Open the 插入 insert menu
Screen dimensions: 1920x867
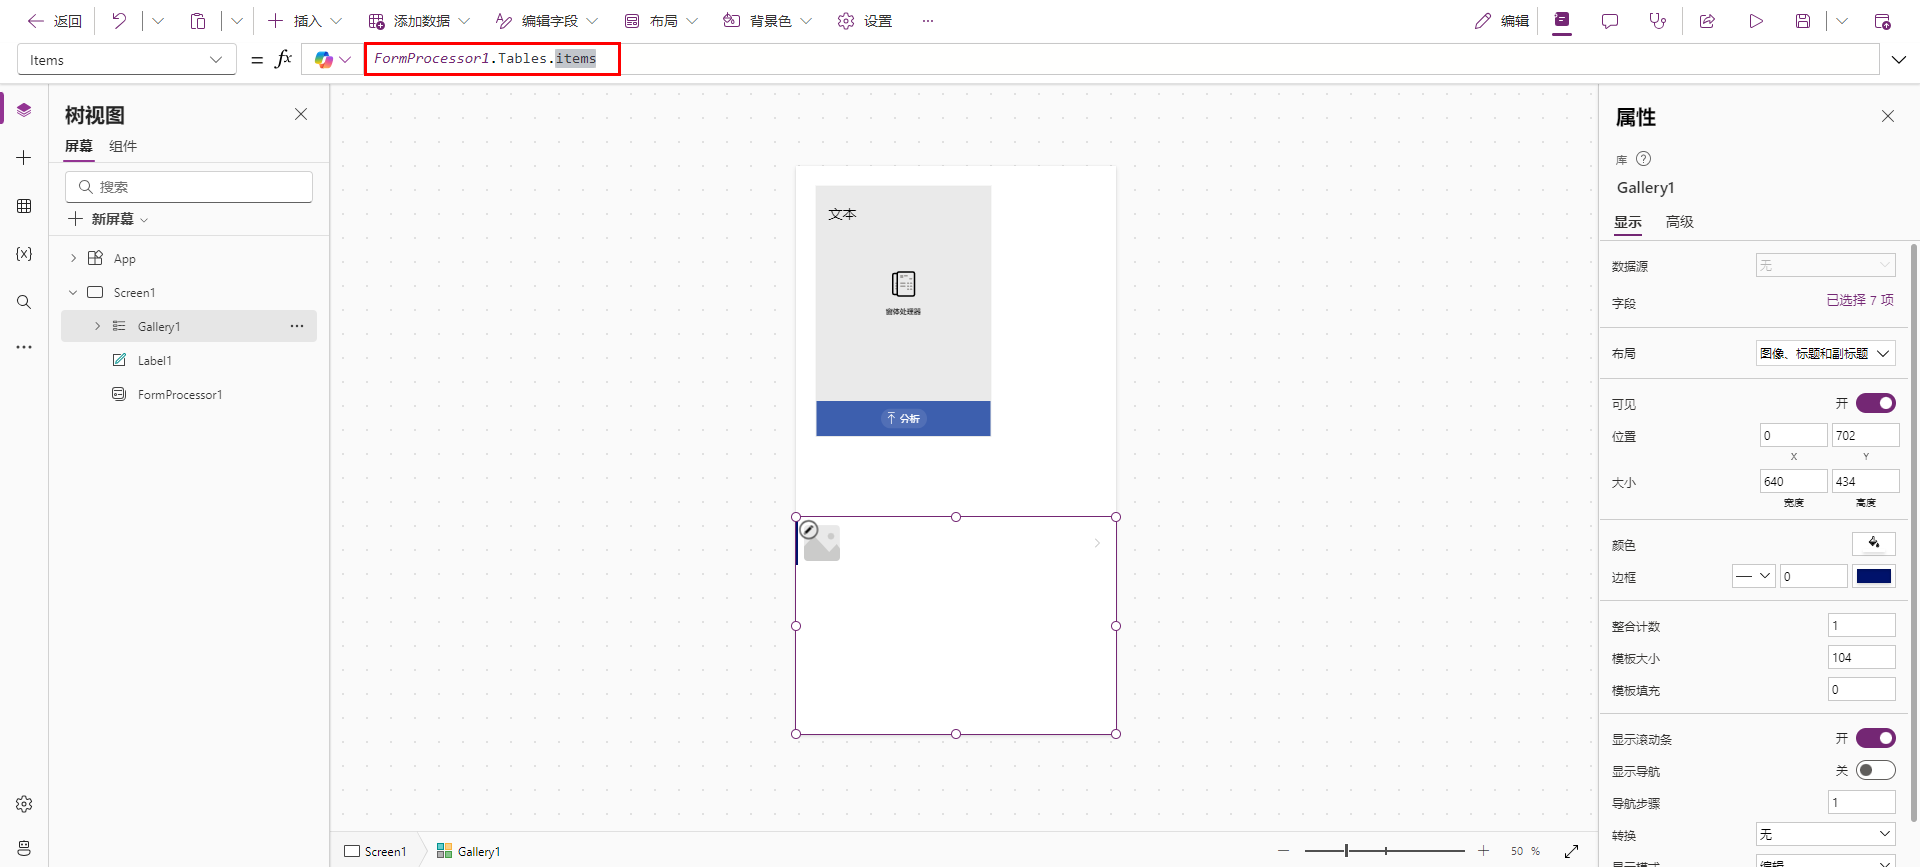click(x=305, y=21)
